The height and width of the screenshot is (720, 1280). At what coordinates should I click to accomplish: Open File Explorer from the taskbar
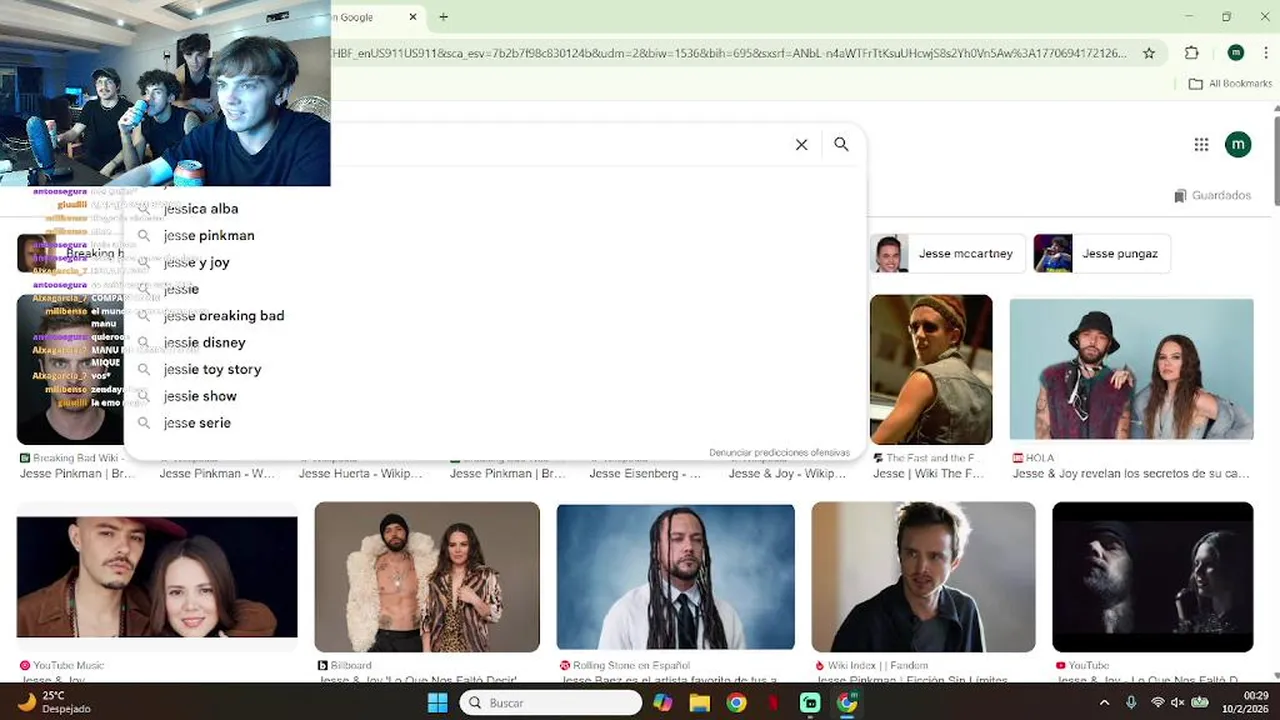pyautogui.click(x=699, y=703)
